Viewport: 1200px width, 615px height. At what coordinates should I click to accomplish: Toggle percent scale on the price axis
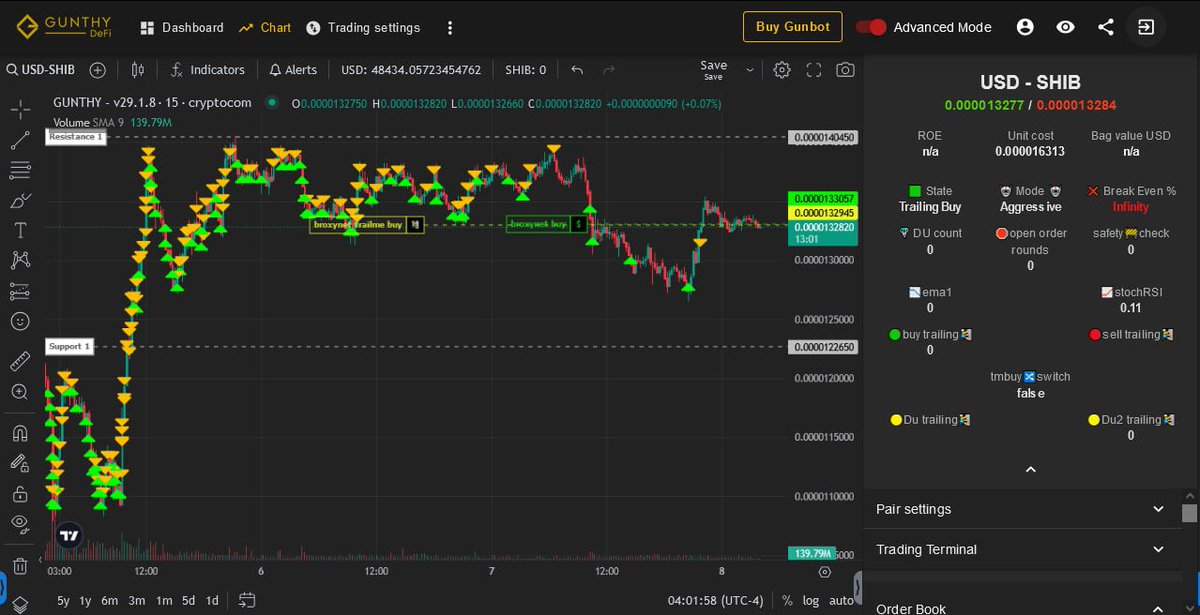tap(787, 601)
